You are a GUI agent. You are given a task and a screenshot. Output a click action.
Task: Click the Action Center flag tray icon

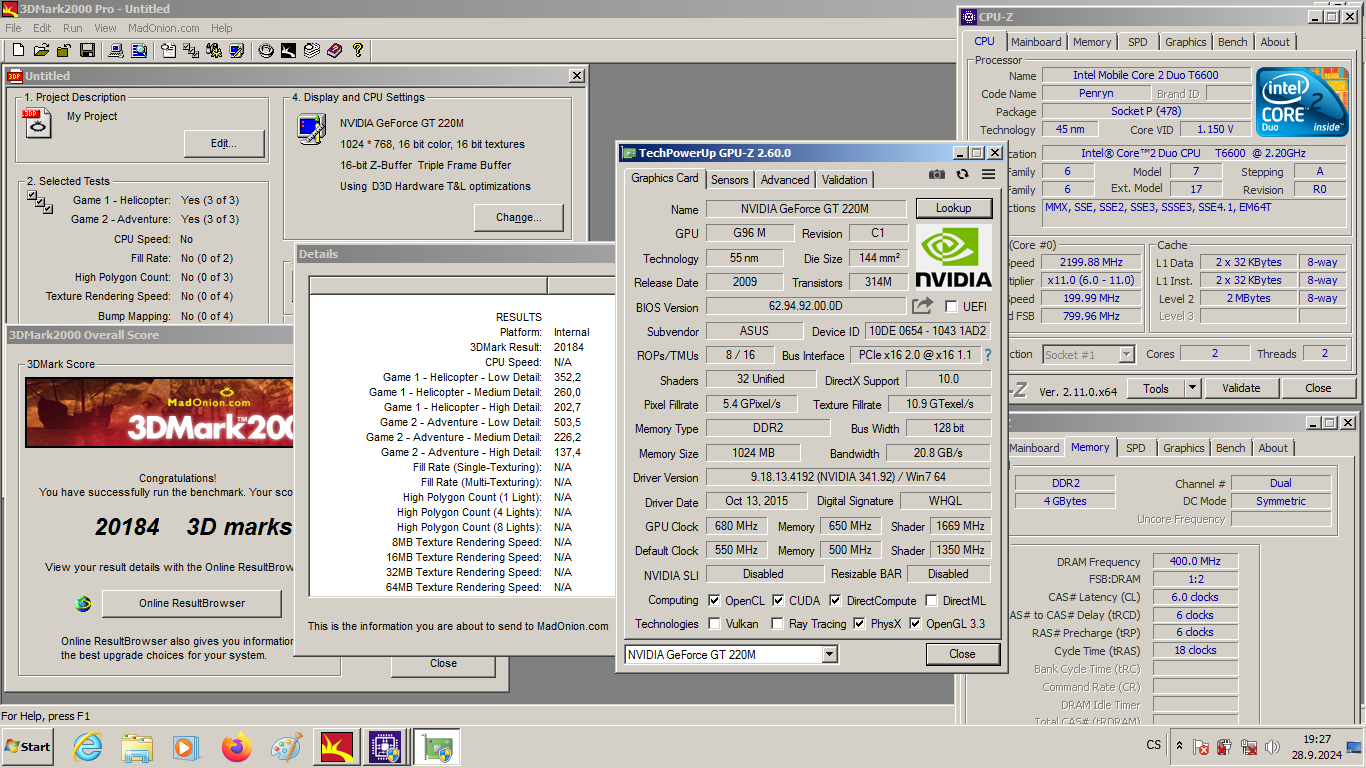1203,747
